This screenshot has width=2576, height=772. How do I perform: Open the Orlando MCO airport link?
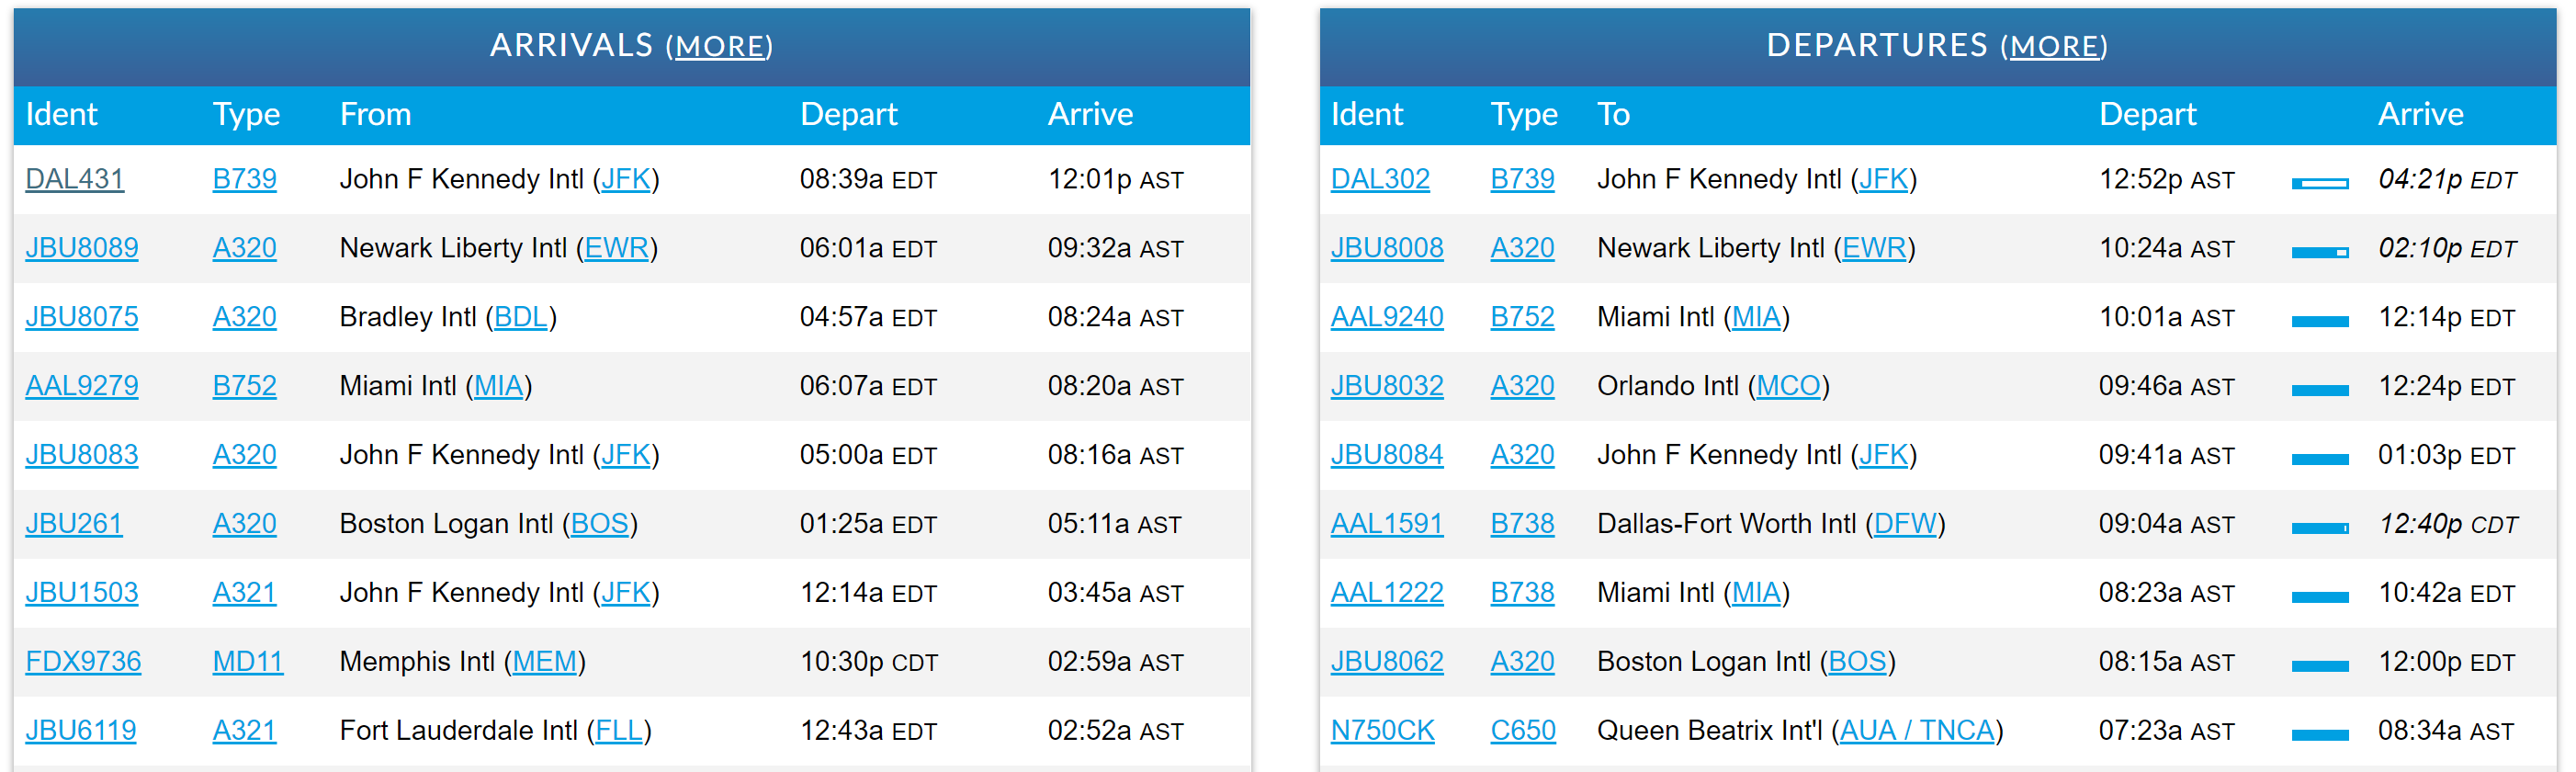(x=1788, y=386)
